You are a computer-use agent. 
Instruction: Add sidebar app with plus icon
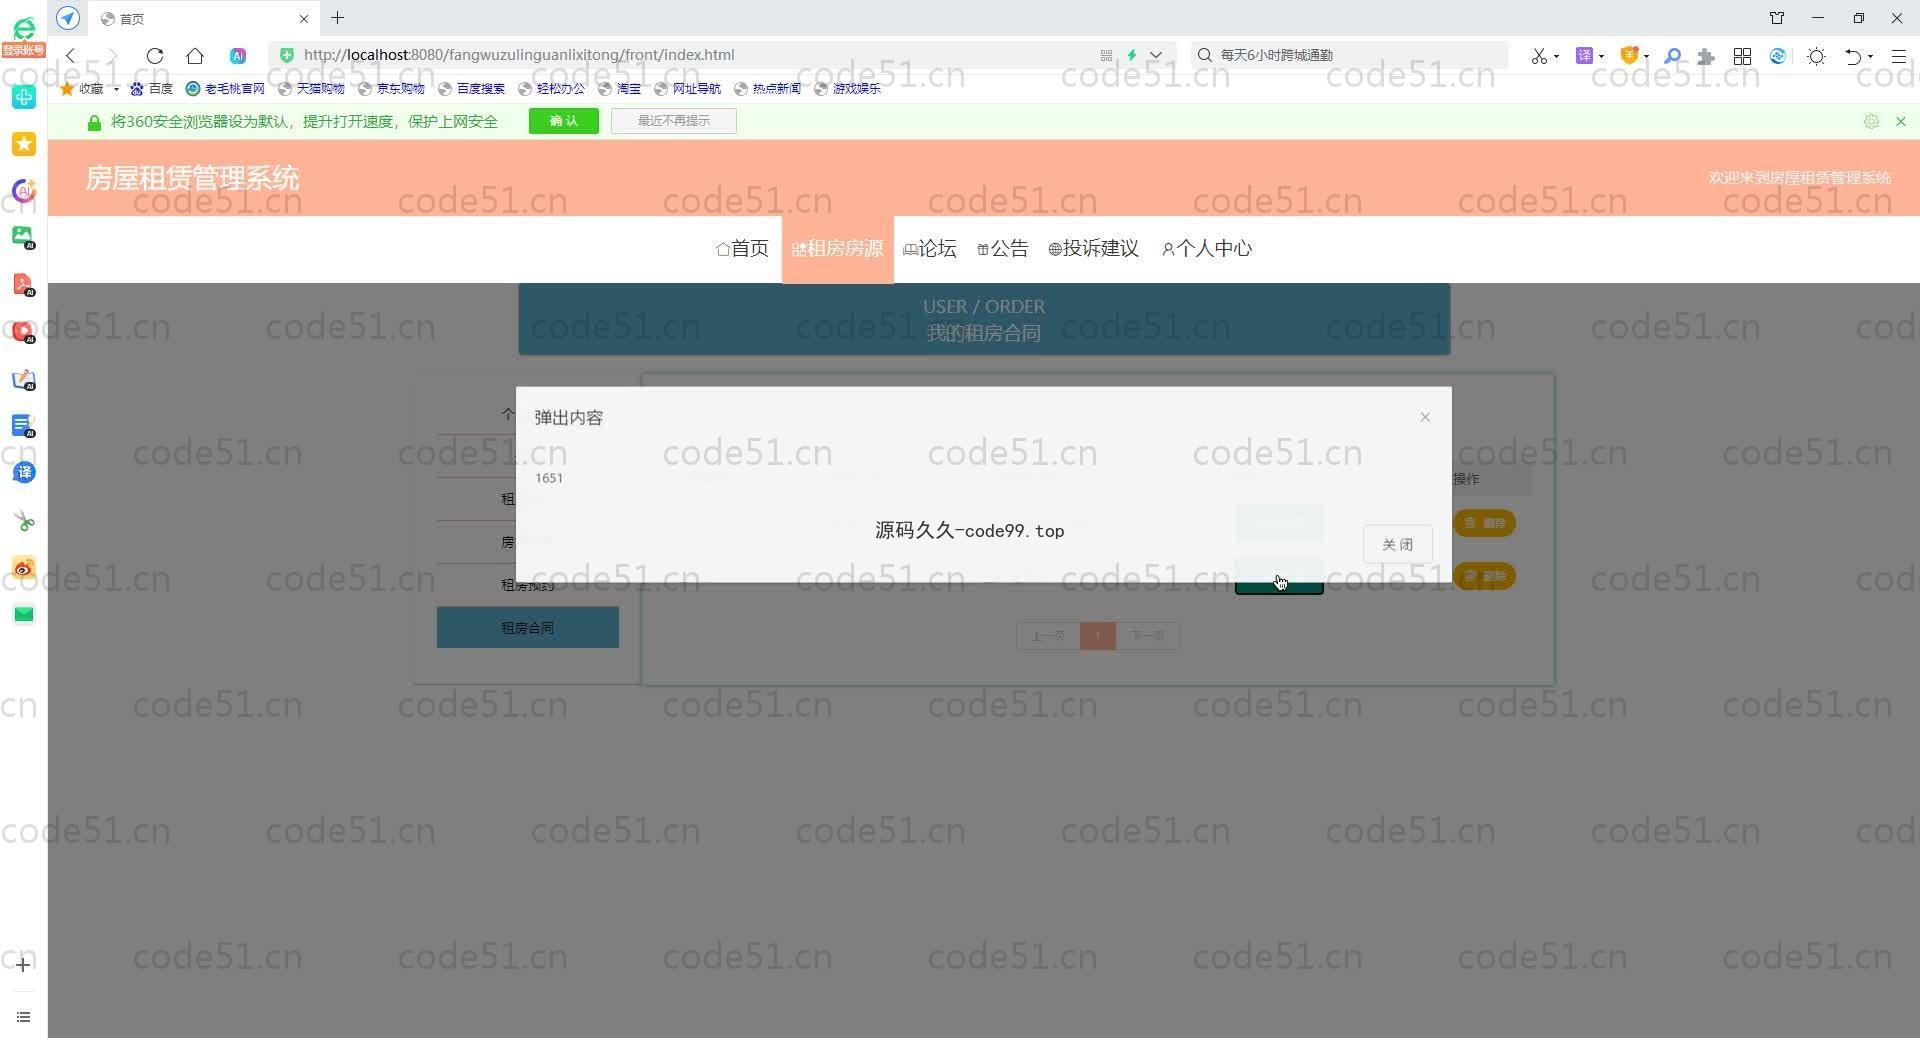coord(23,964)
